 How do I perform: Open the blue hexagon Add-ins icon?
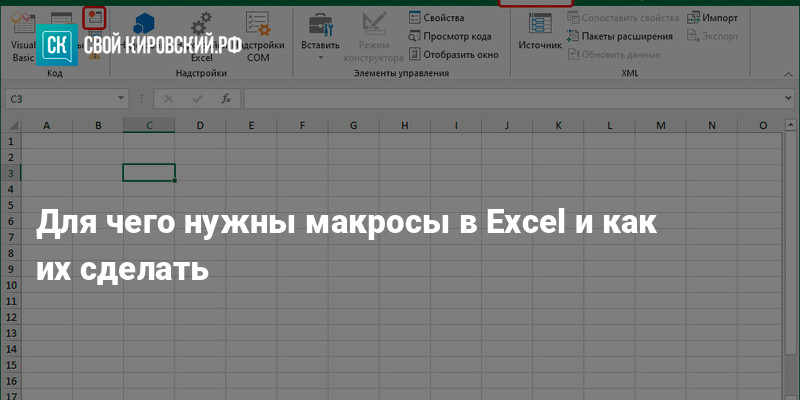pyautogui.click(x=144, y=24)
